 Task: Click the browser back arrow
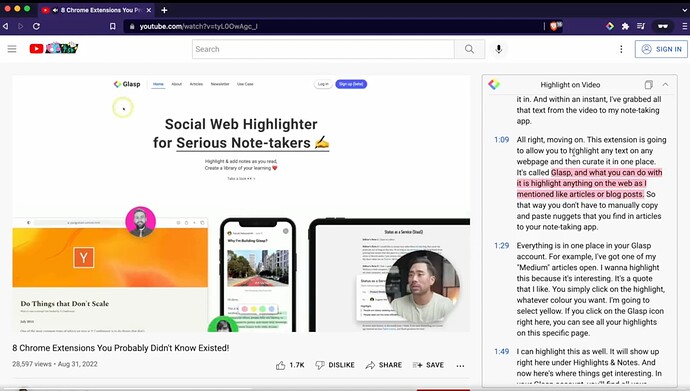point(6,26)
